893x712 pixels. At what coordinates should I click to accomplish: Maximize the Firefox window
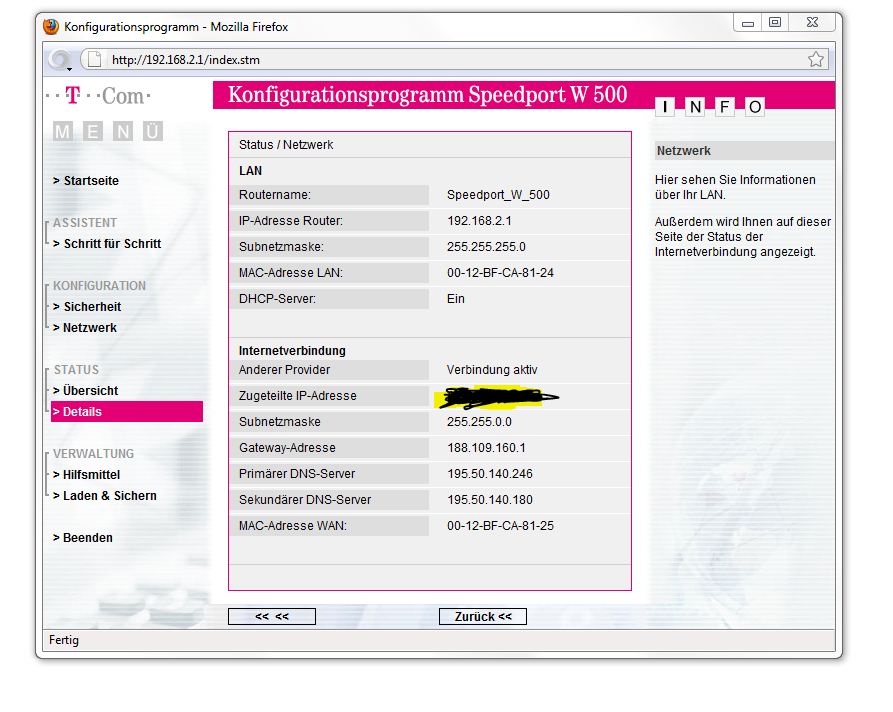[x=774, y=22]
